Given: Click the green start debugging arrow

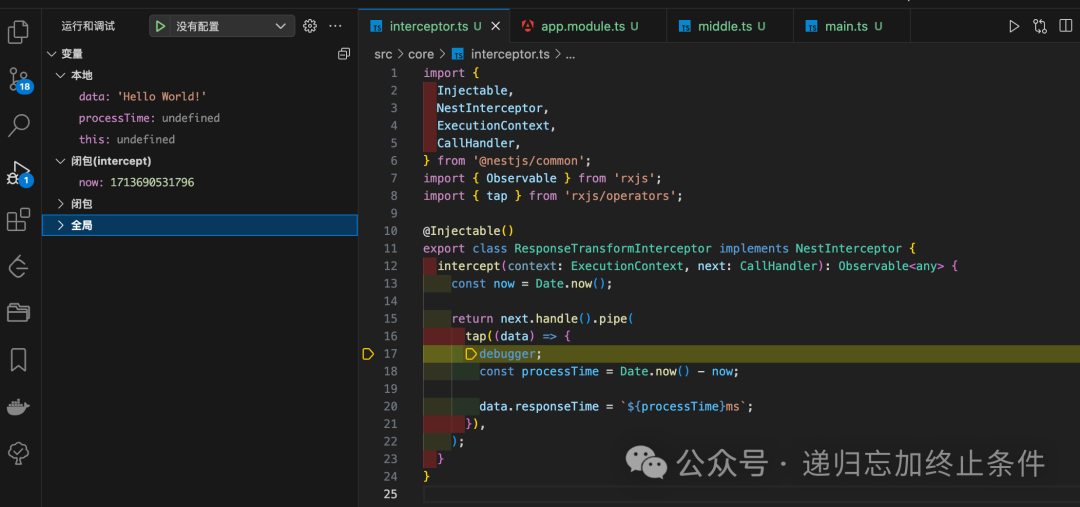Looking at the screenshot, I should [160, 26].
